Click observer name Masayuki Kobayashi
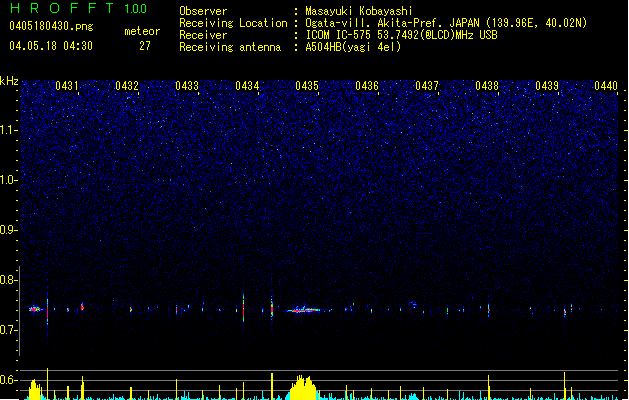 coord(359,11)
